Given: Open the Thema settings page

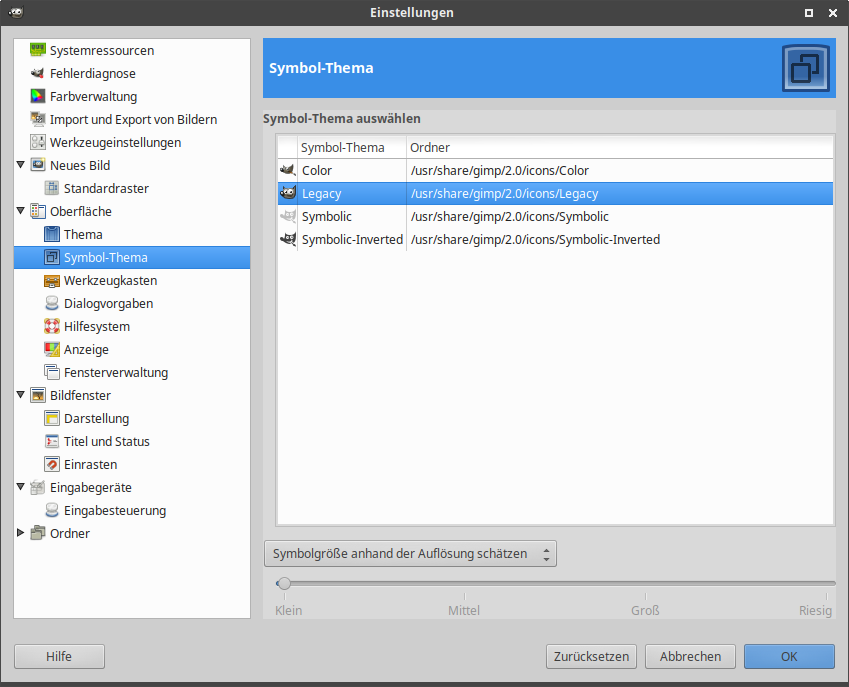Looking at the screenshot, I should coord(83,234).
